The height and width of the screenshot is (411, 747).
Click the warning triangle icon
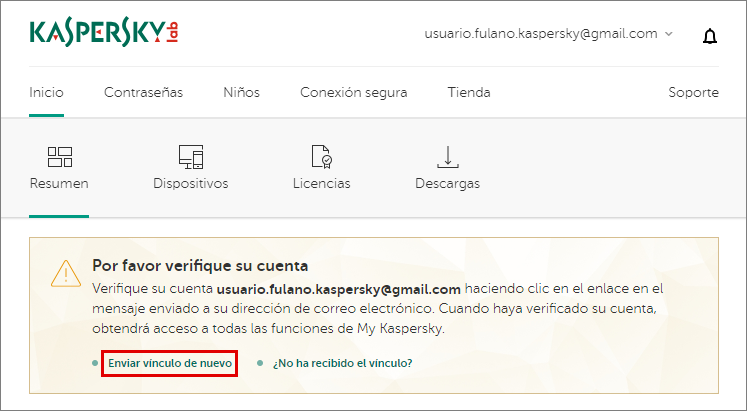point(66,273)
